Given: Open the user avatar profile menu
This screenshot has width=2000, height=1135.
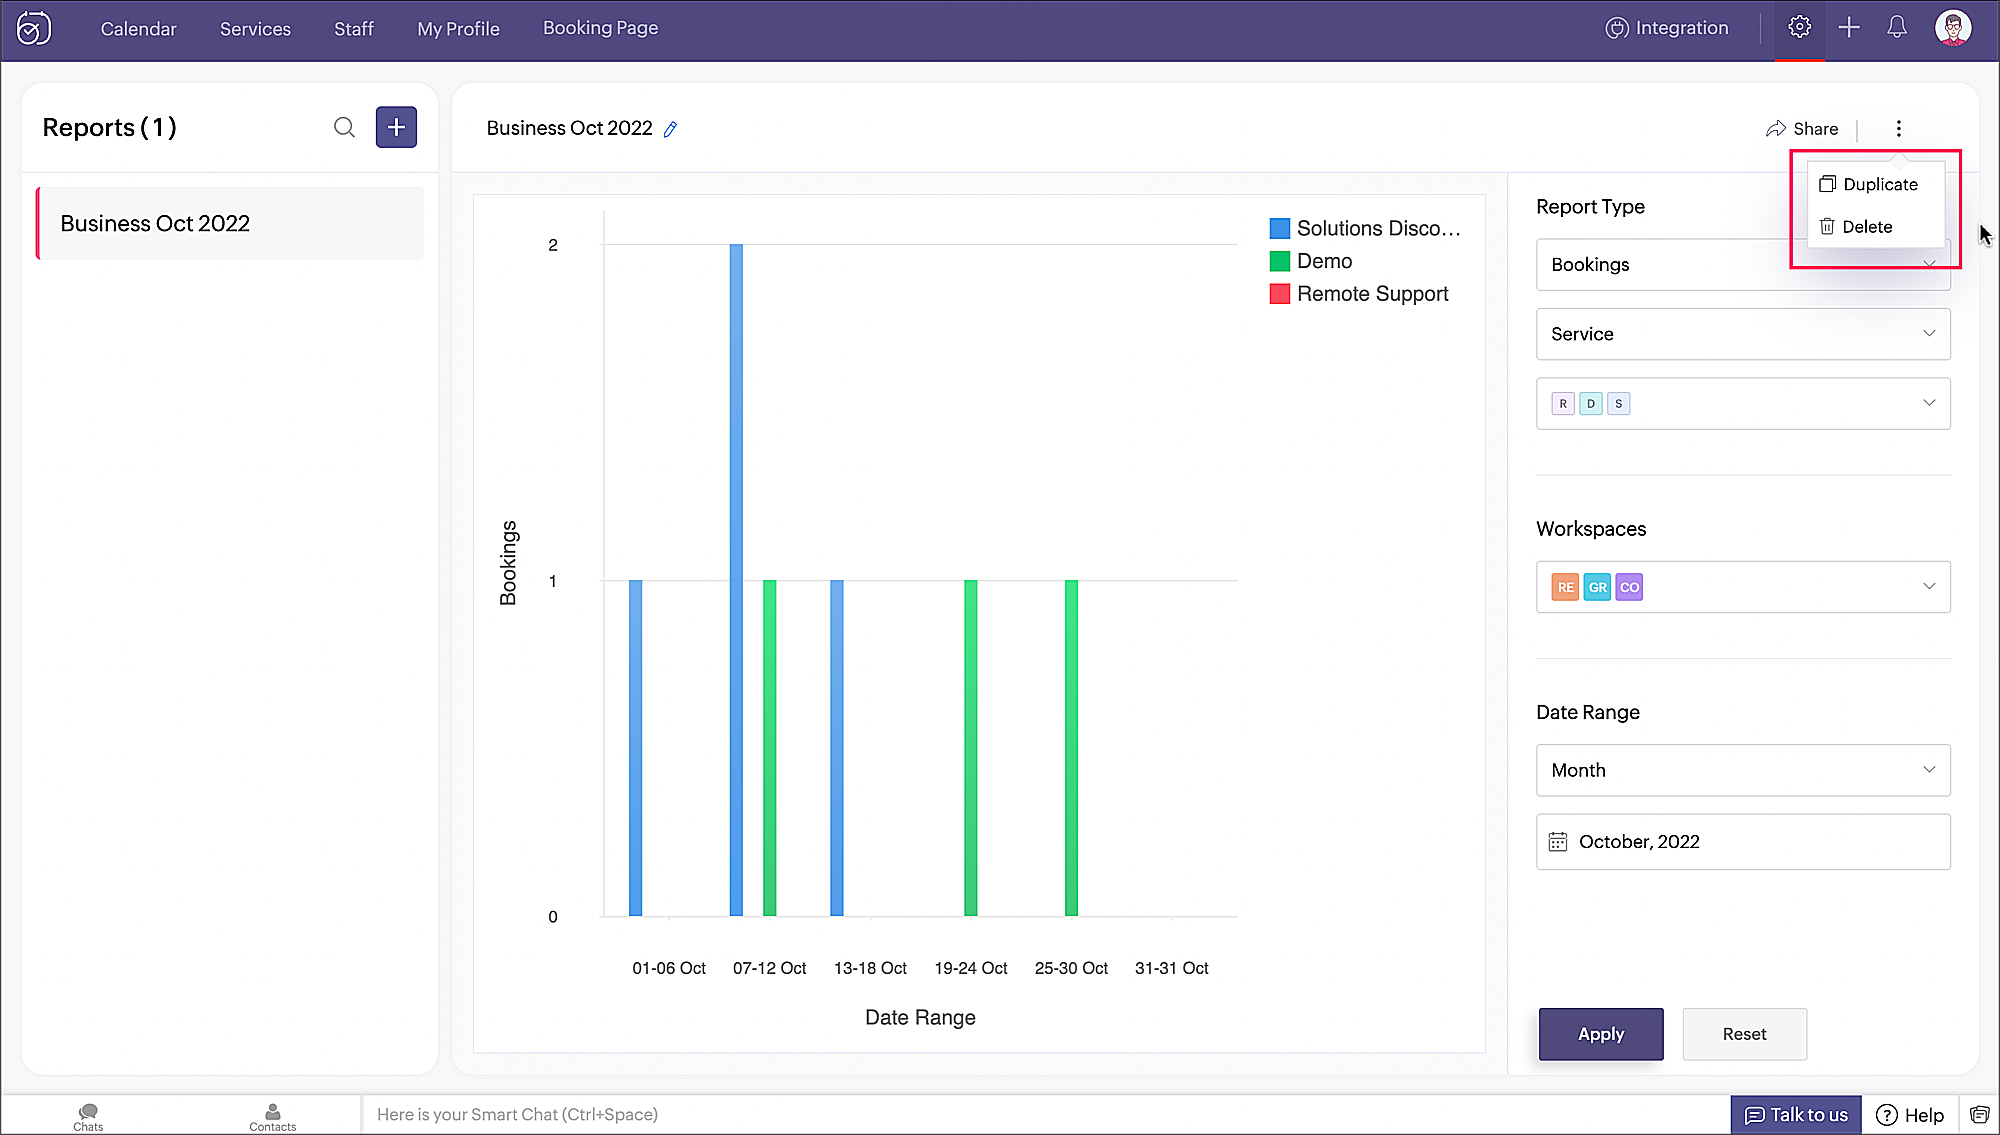Looking at the screenshot, I should pos(1953,28).
